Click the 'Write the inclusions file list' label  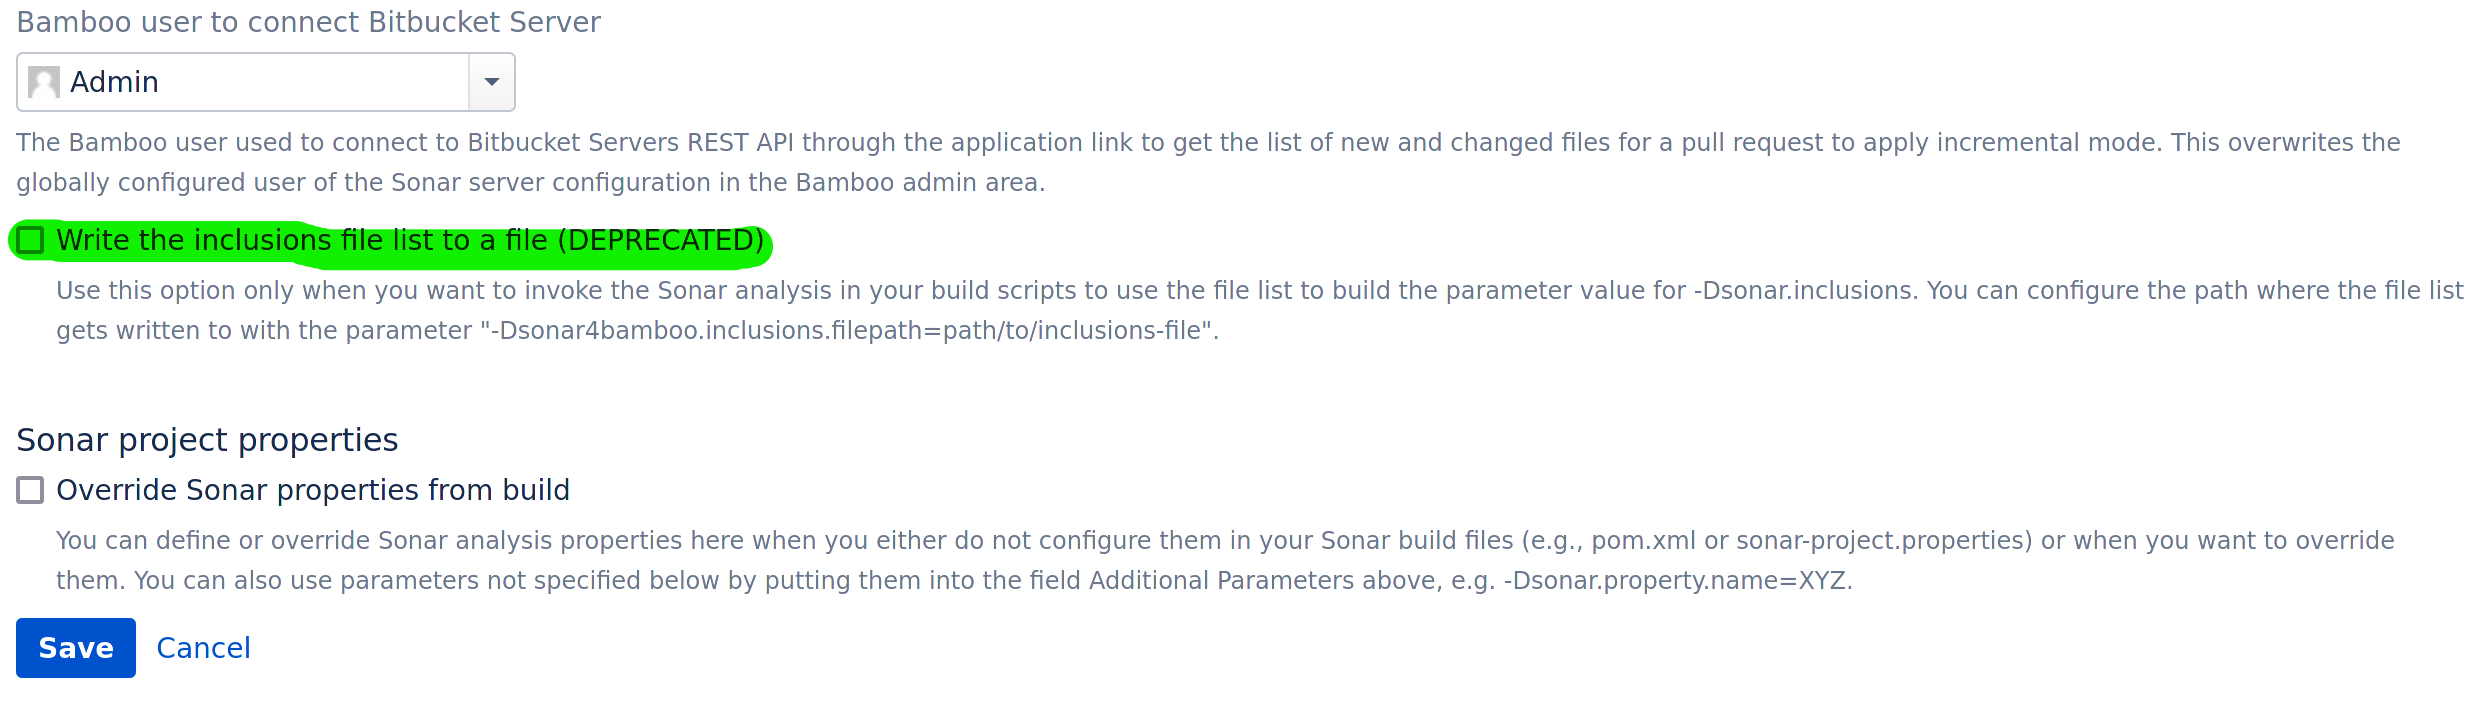(x=300, y=240)
